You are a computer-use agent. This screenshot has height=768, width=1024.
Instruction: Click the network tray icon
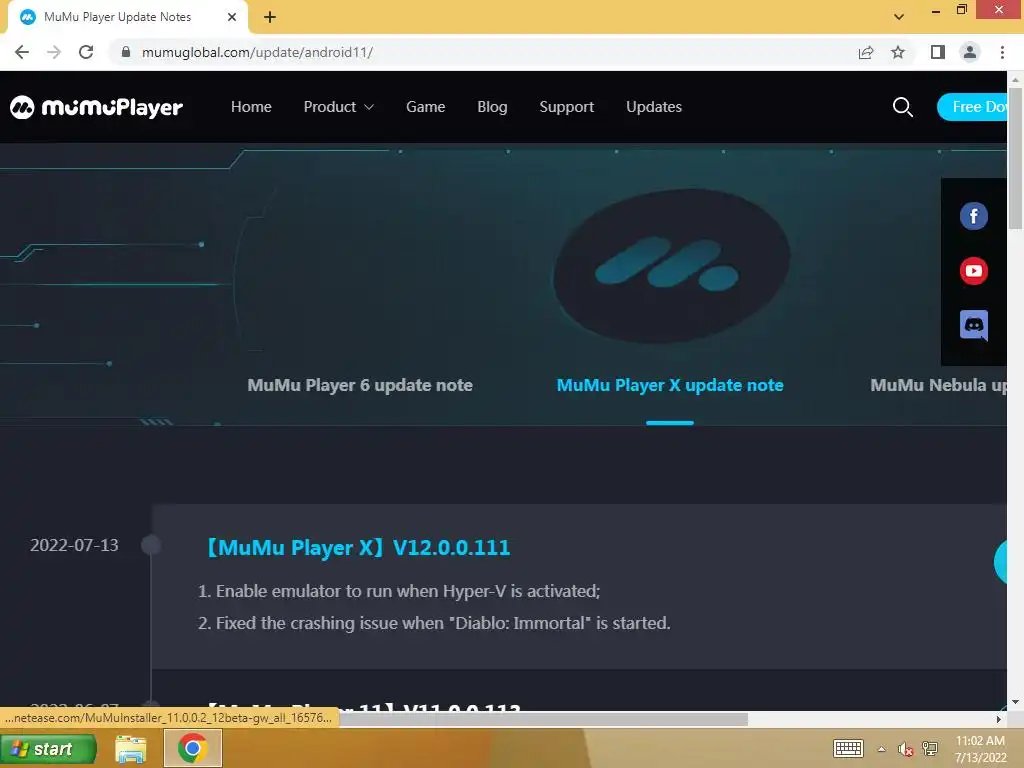930,749
